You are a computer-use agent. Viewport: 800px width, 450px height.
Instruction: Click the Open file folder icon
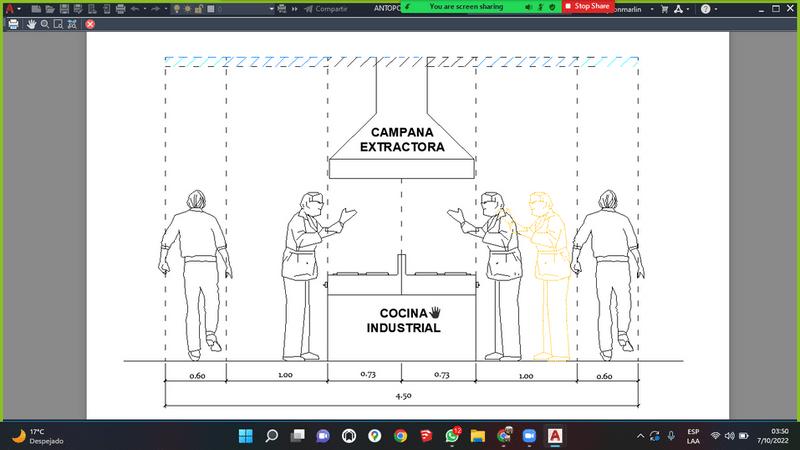pyautogui.click(x=50, y=9)
